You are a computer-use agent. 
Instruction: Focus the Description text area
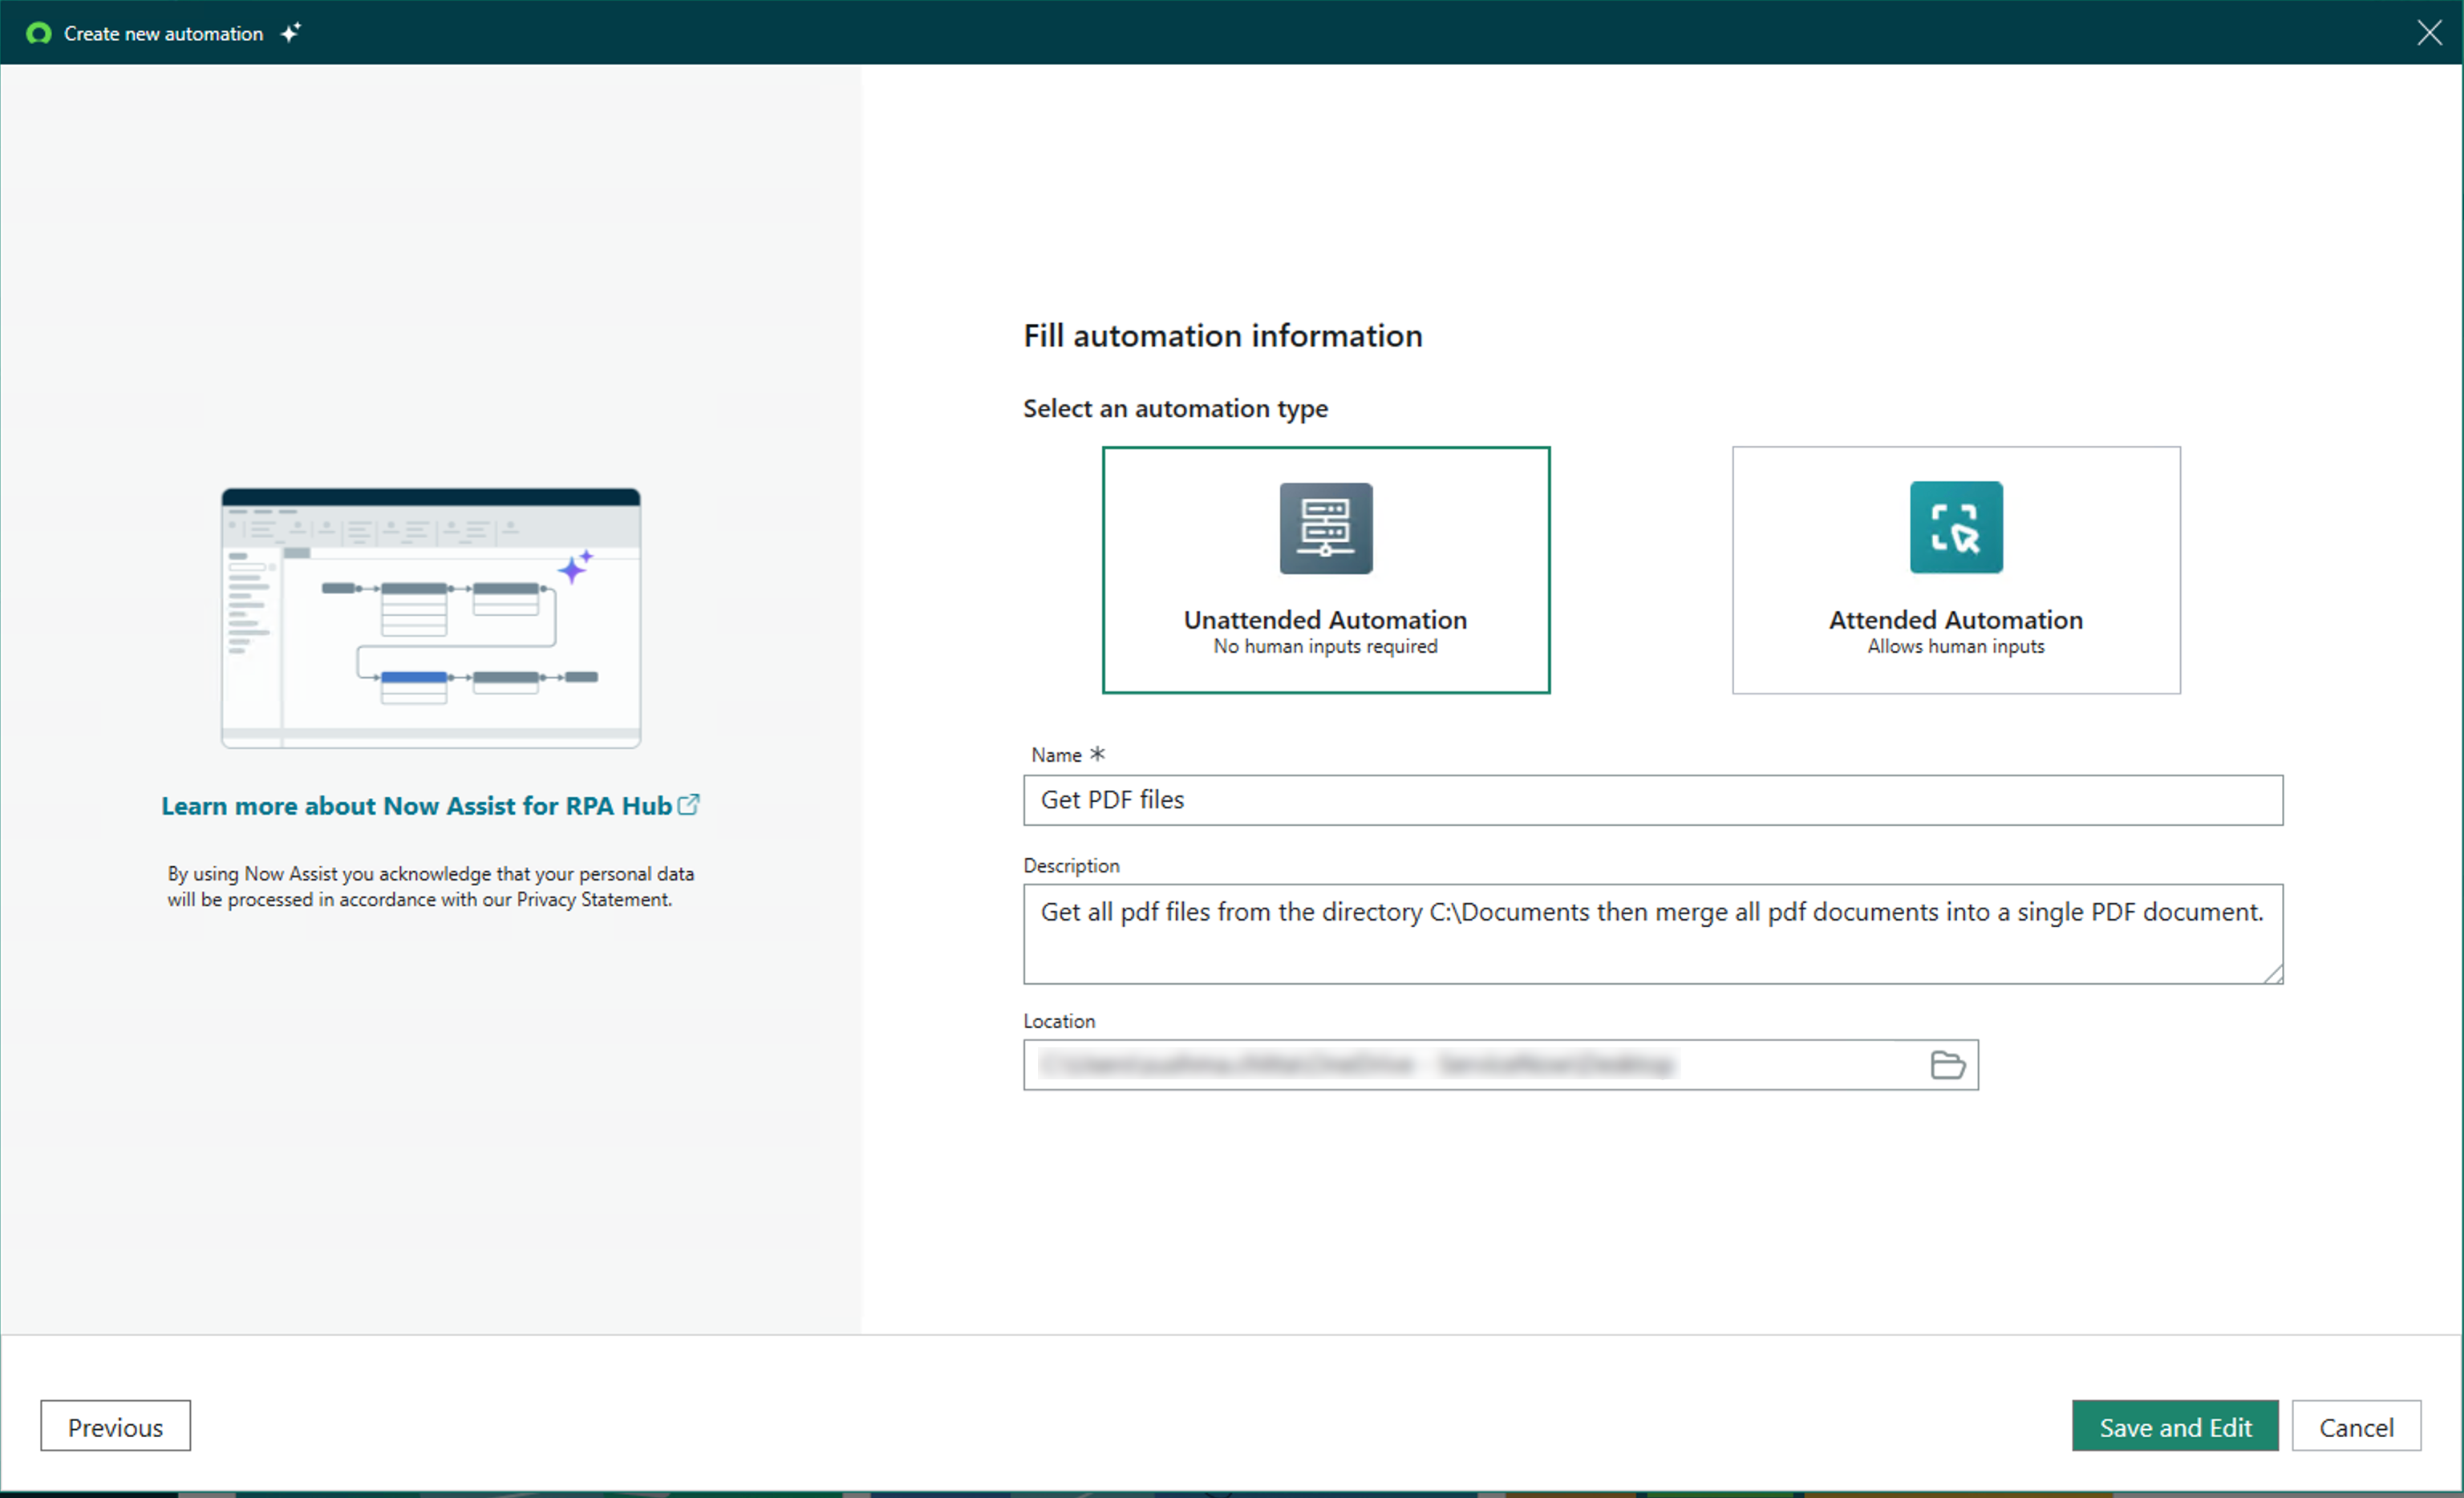[x=1653, y=934]
